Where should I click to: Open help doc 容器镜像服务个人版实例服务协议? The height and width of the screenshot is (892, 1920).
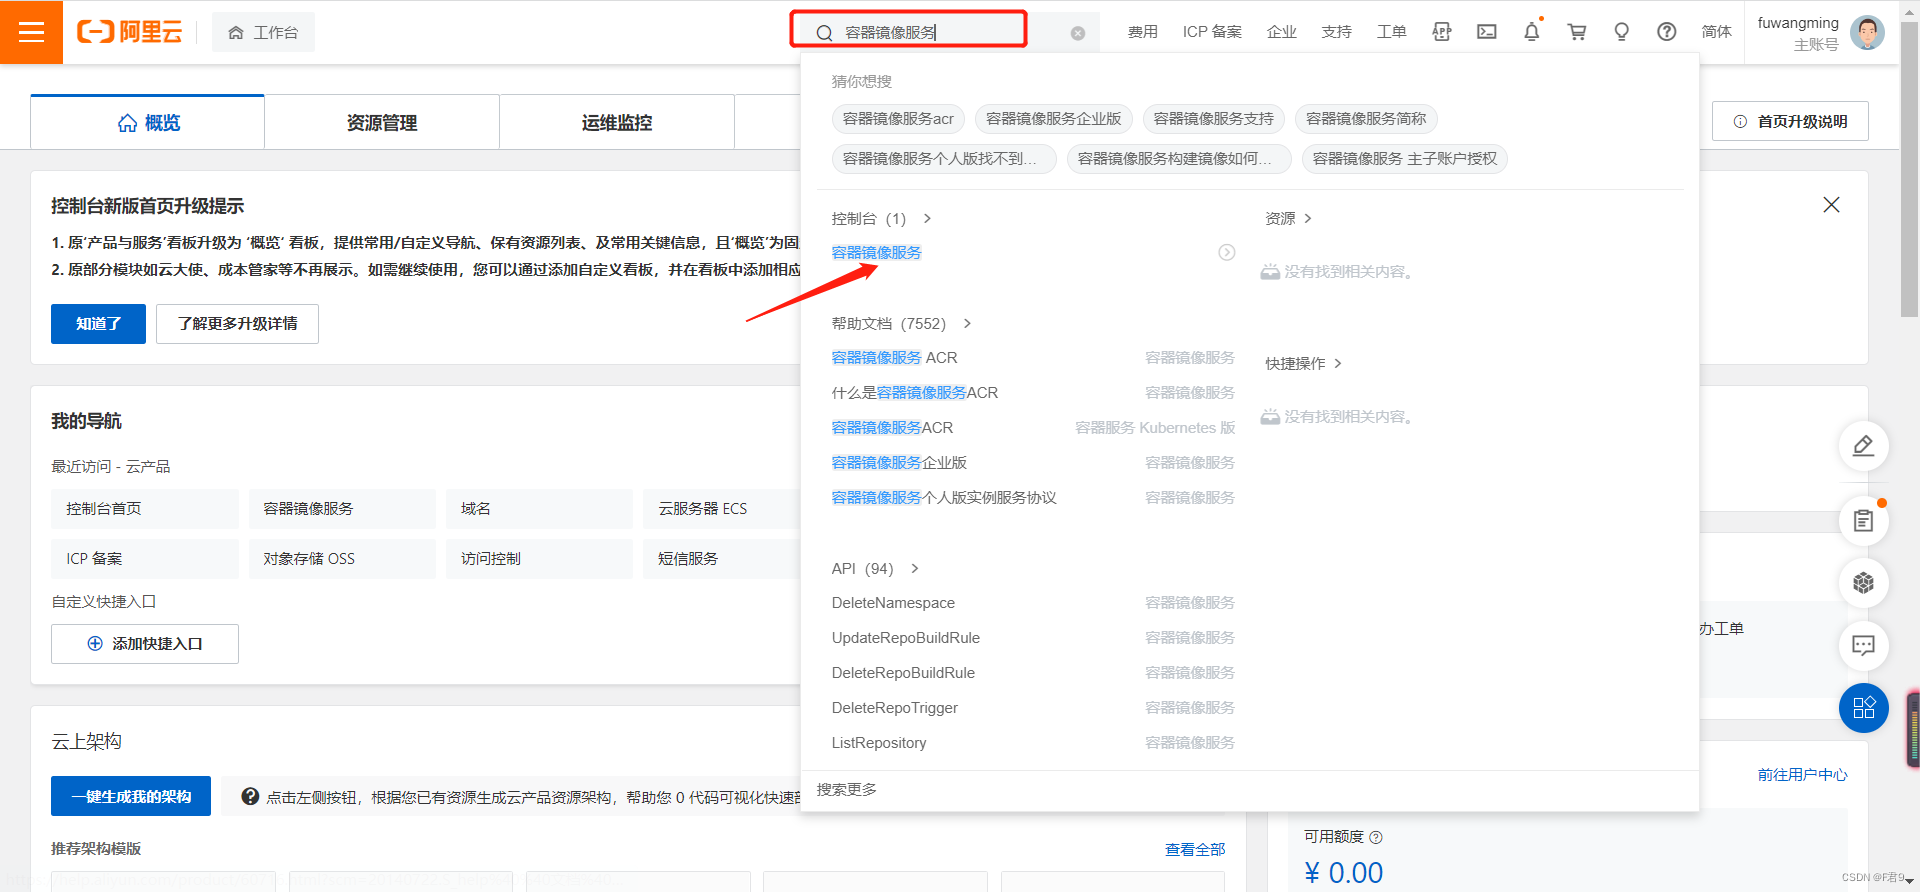pos(944,498)
